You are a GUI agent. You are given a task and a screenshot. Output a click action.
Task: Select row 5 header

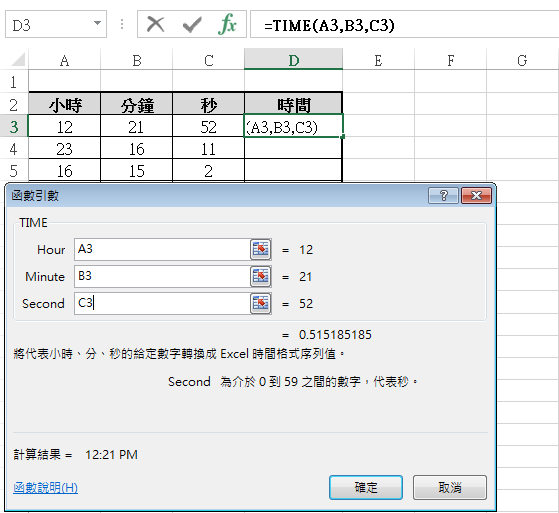point(14,171)
